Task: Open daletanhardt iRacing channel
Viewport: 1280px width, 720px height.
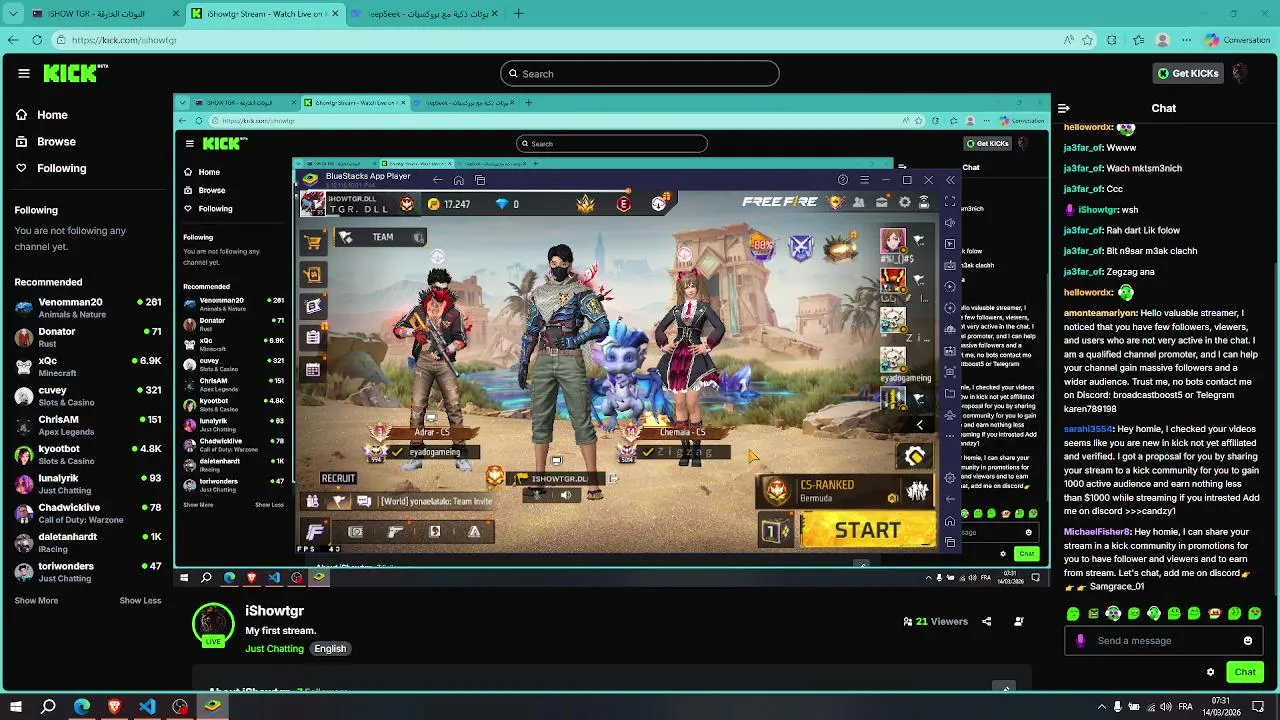Action: [x=88, y=542]
